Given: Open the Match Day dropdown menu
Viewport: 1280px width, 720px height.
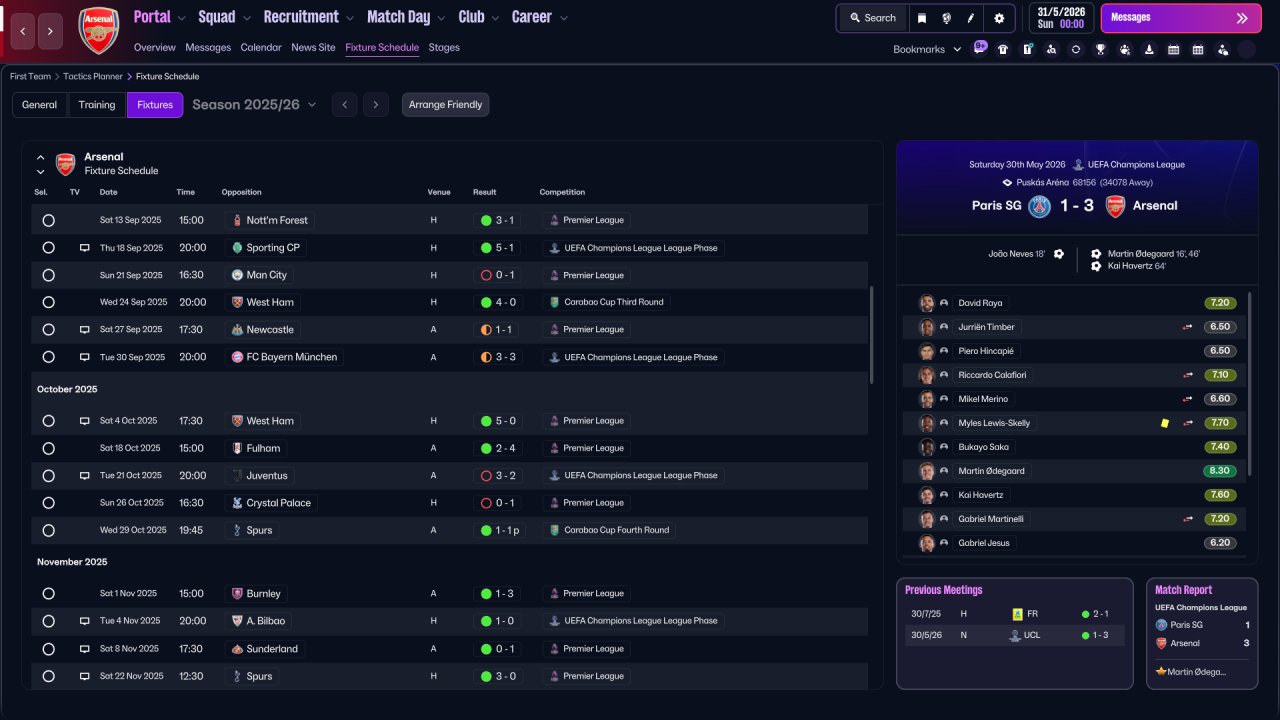Looking at the screenshot, I should point(406,17).
